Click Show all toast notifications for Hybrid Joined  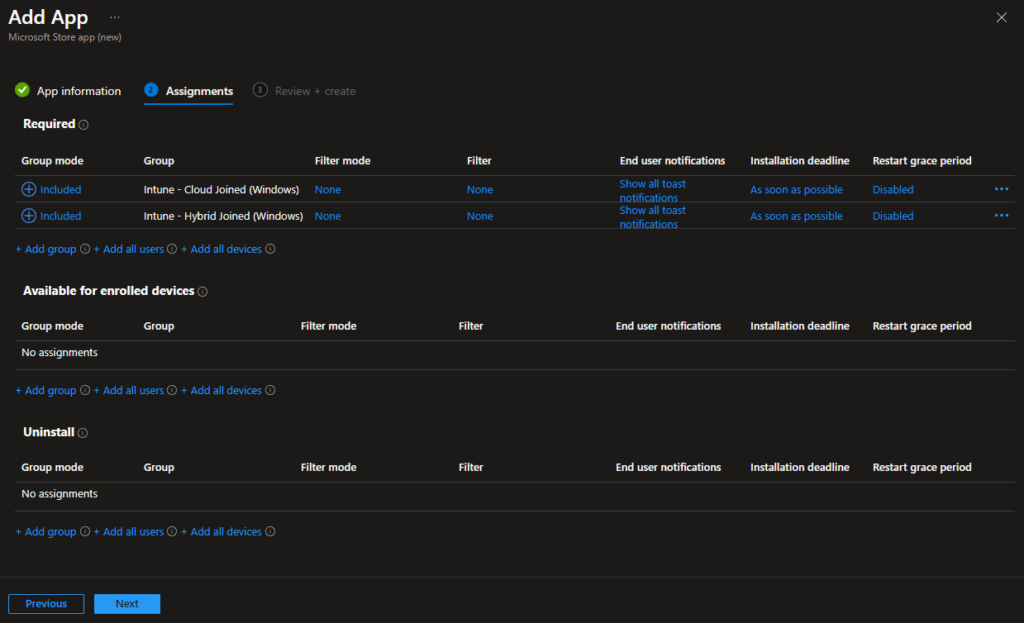click(x=652, y=217)
